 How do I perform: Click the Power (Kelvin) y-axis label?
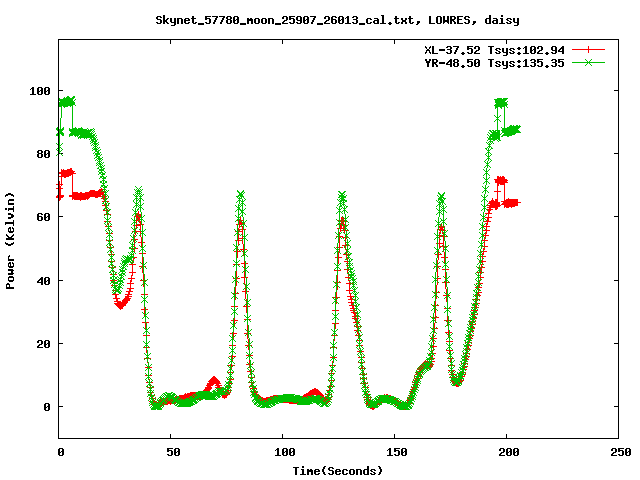[x=10, y=241]
